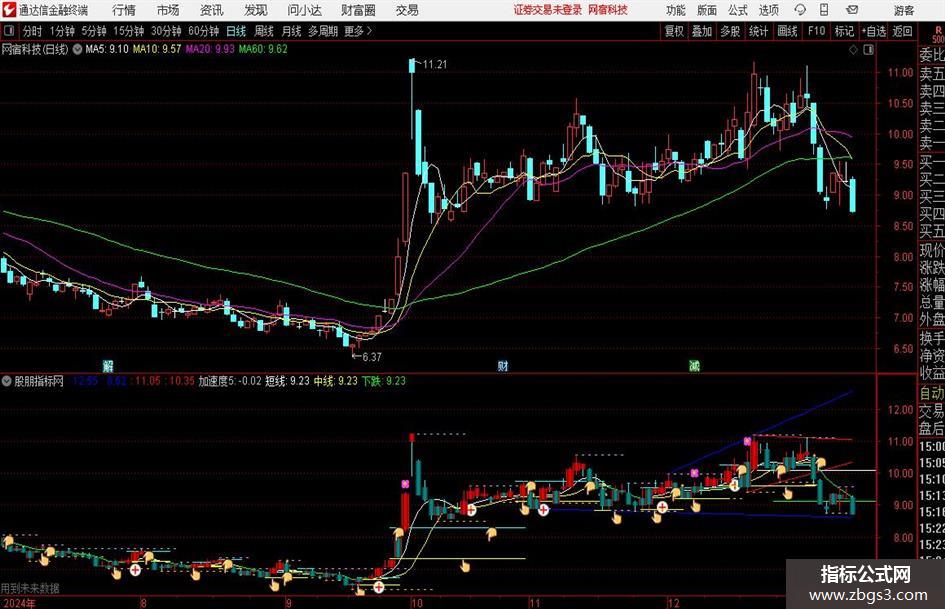945x609 pixels.
Task: Click the 自动 label in right sidebar
Action: click(932, 393)
